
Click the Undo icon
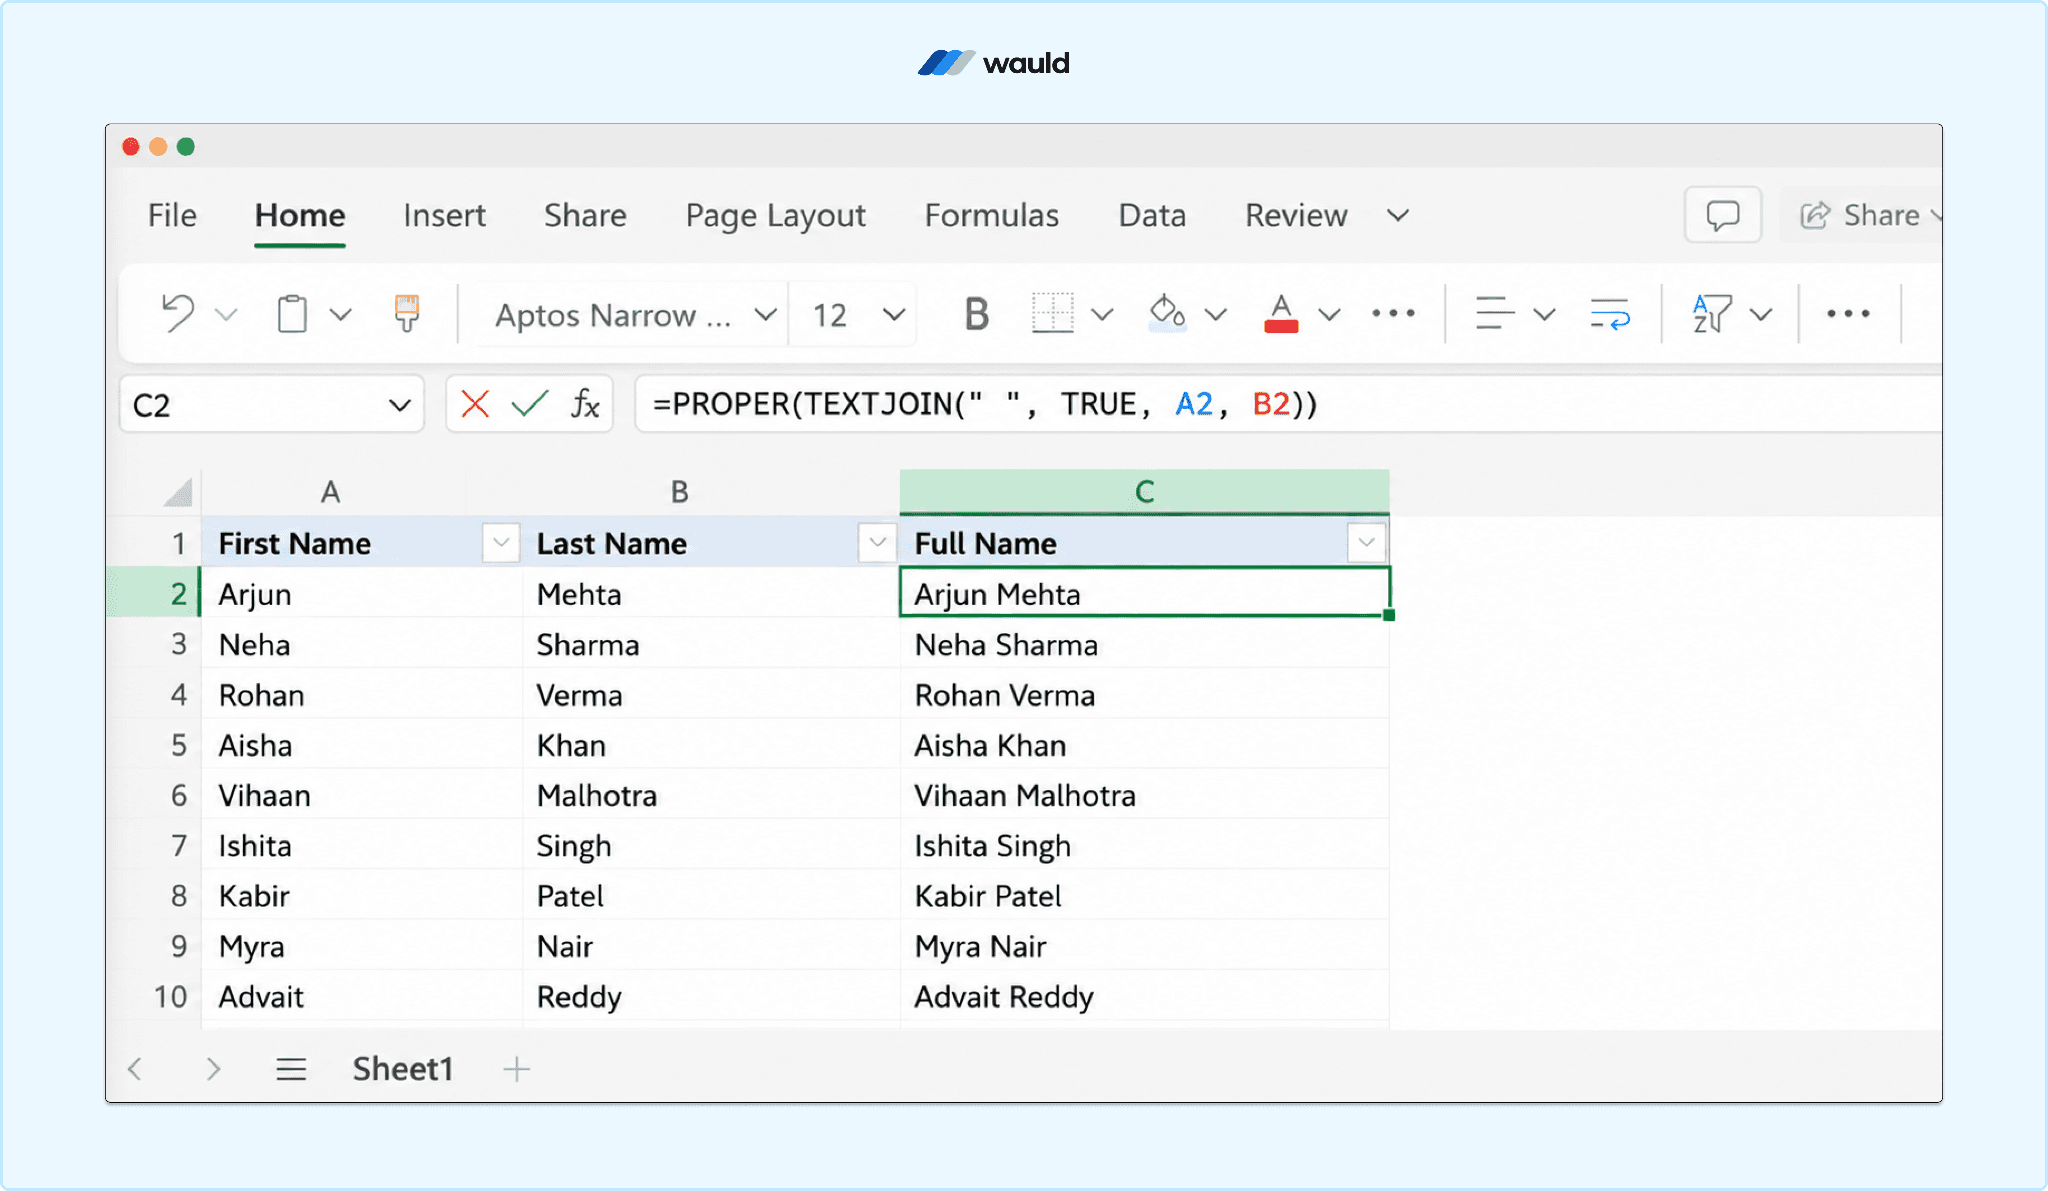(x=177, y=314)
